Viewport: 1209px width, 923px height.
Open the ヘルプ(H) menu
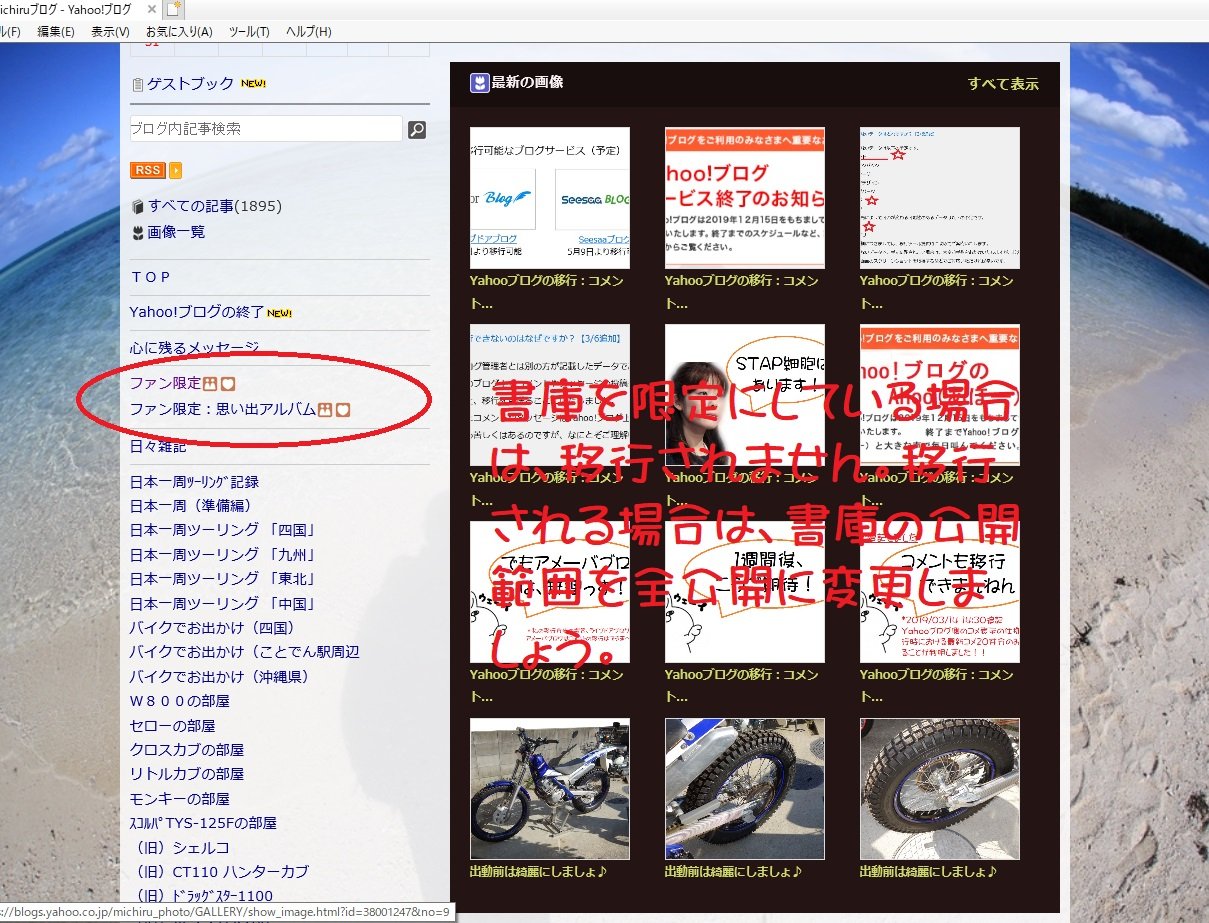click(x=309, y=32)
